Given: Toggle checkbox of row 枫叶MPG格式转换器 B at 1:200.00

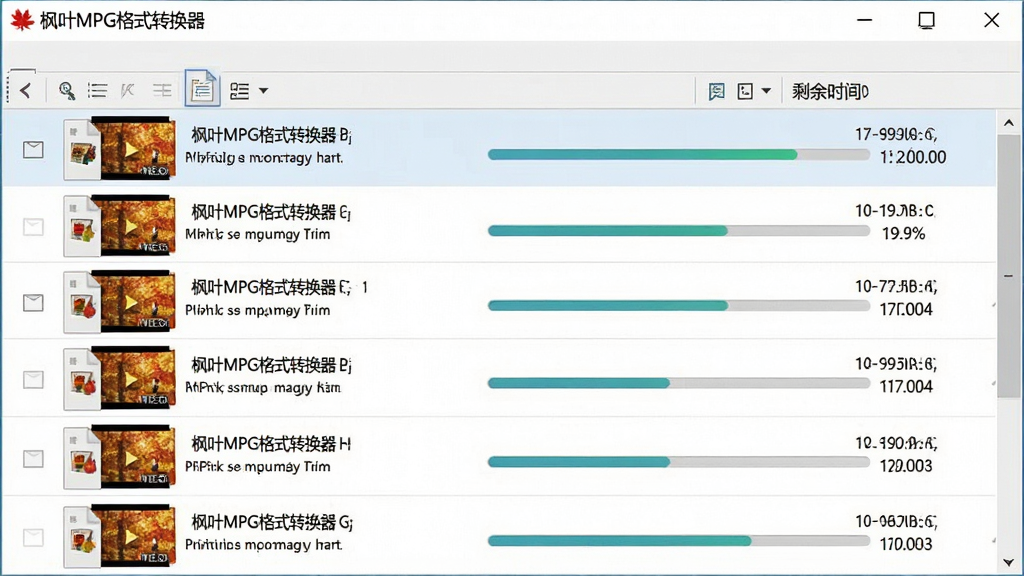Looking at the screenshot, I should coord(33,150).
